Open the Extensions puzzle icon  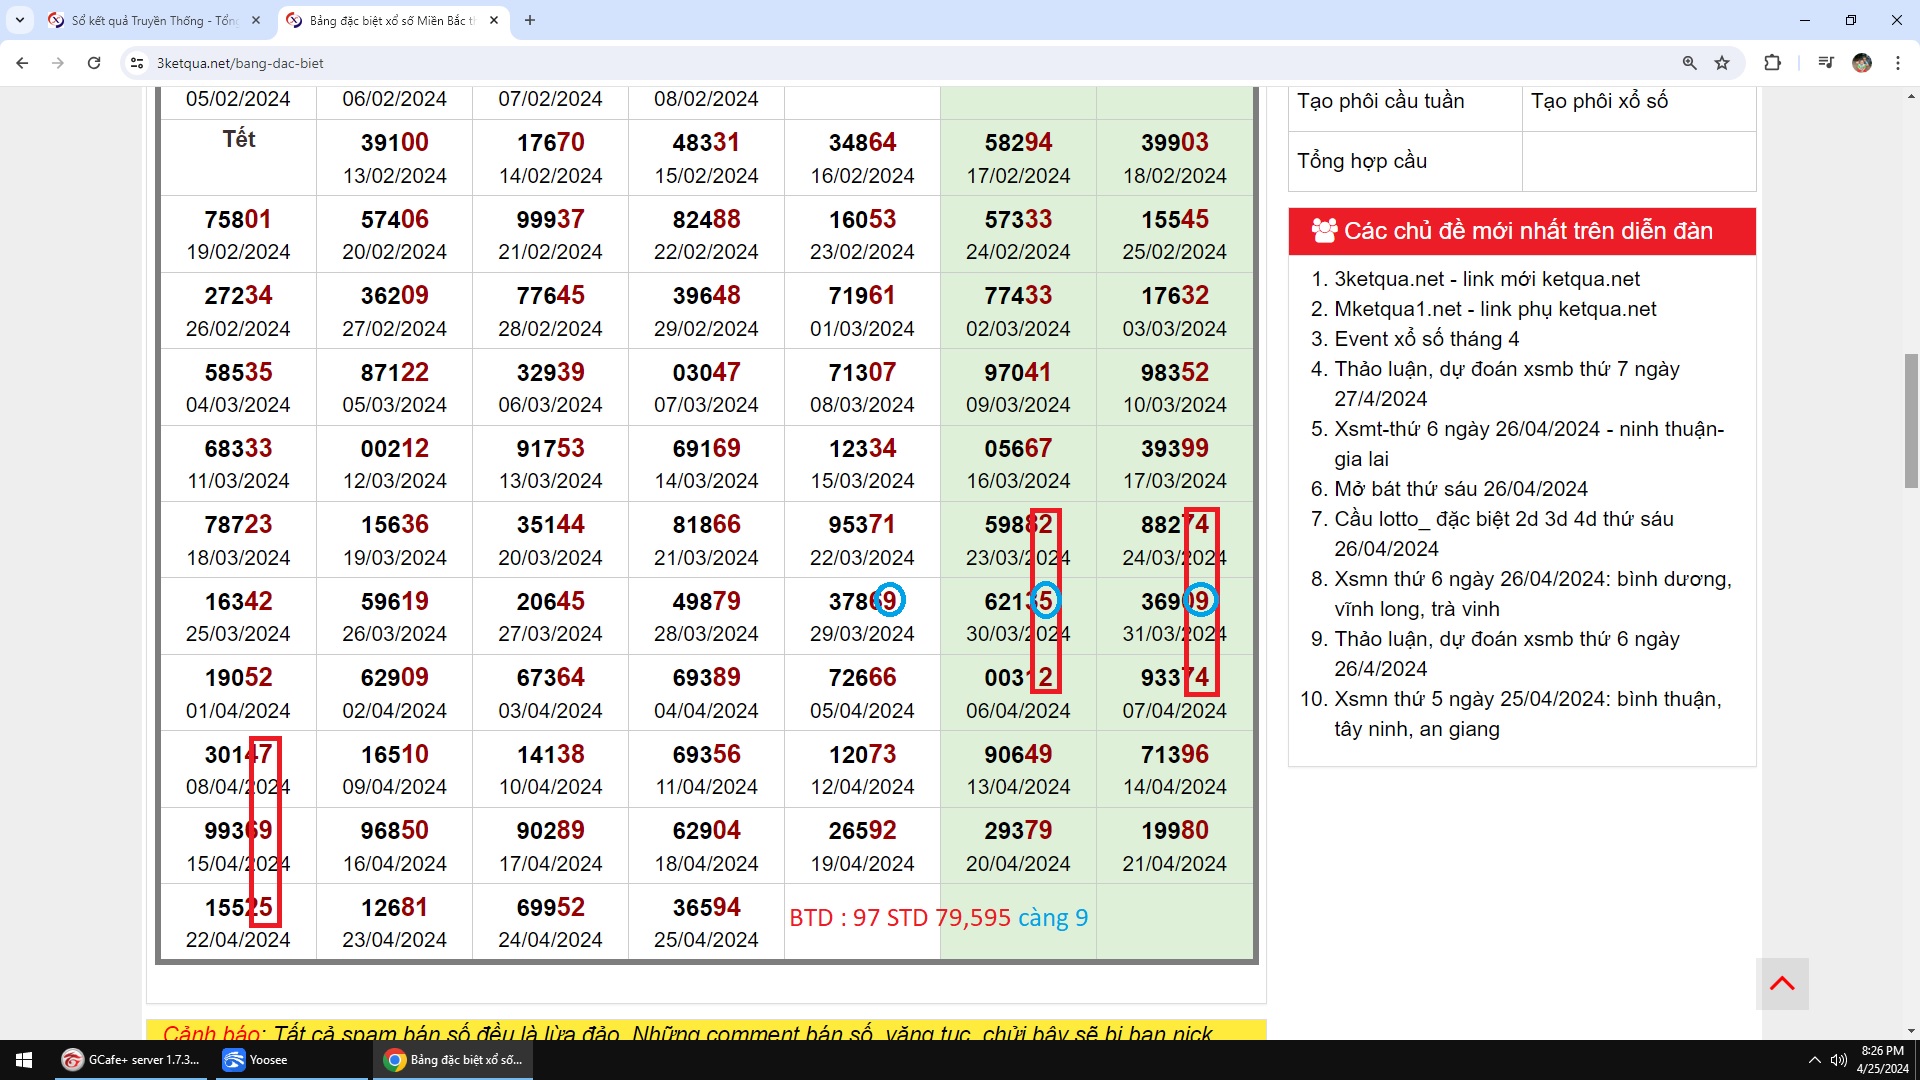point(1772,63)
